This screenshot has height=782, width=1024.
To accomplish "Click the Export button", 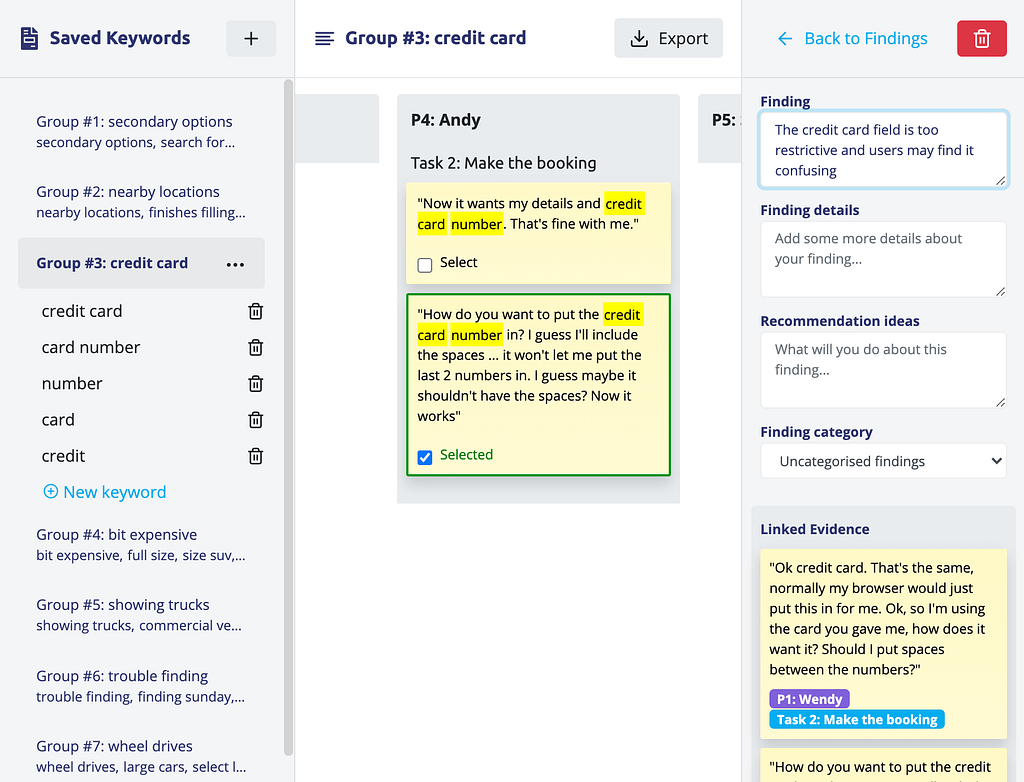I will tap(668, 39).
